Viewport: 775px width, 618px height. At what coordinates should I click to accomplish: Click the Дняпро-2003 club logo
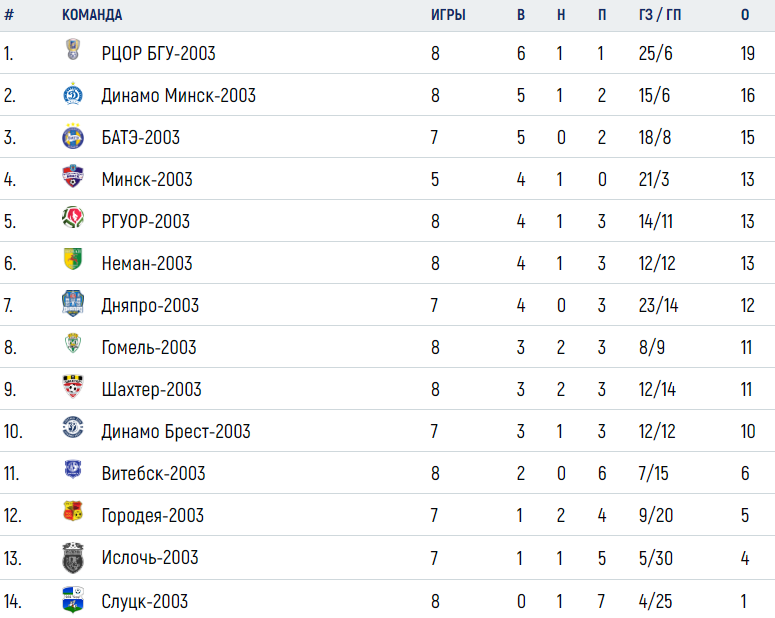point(73,303)
